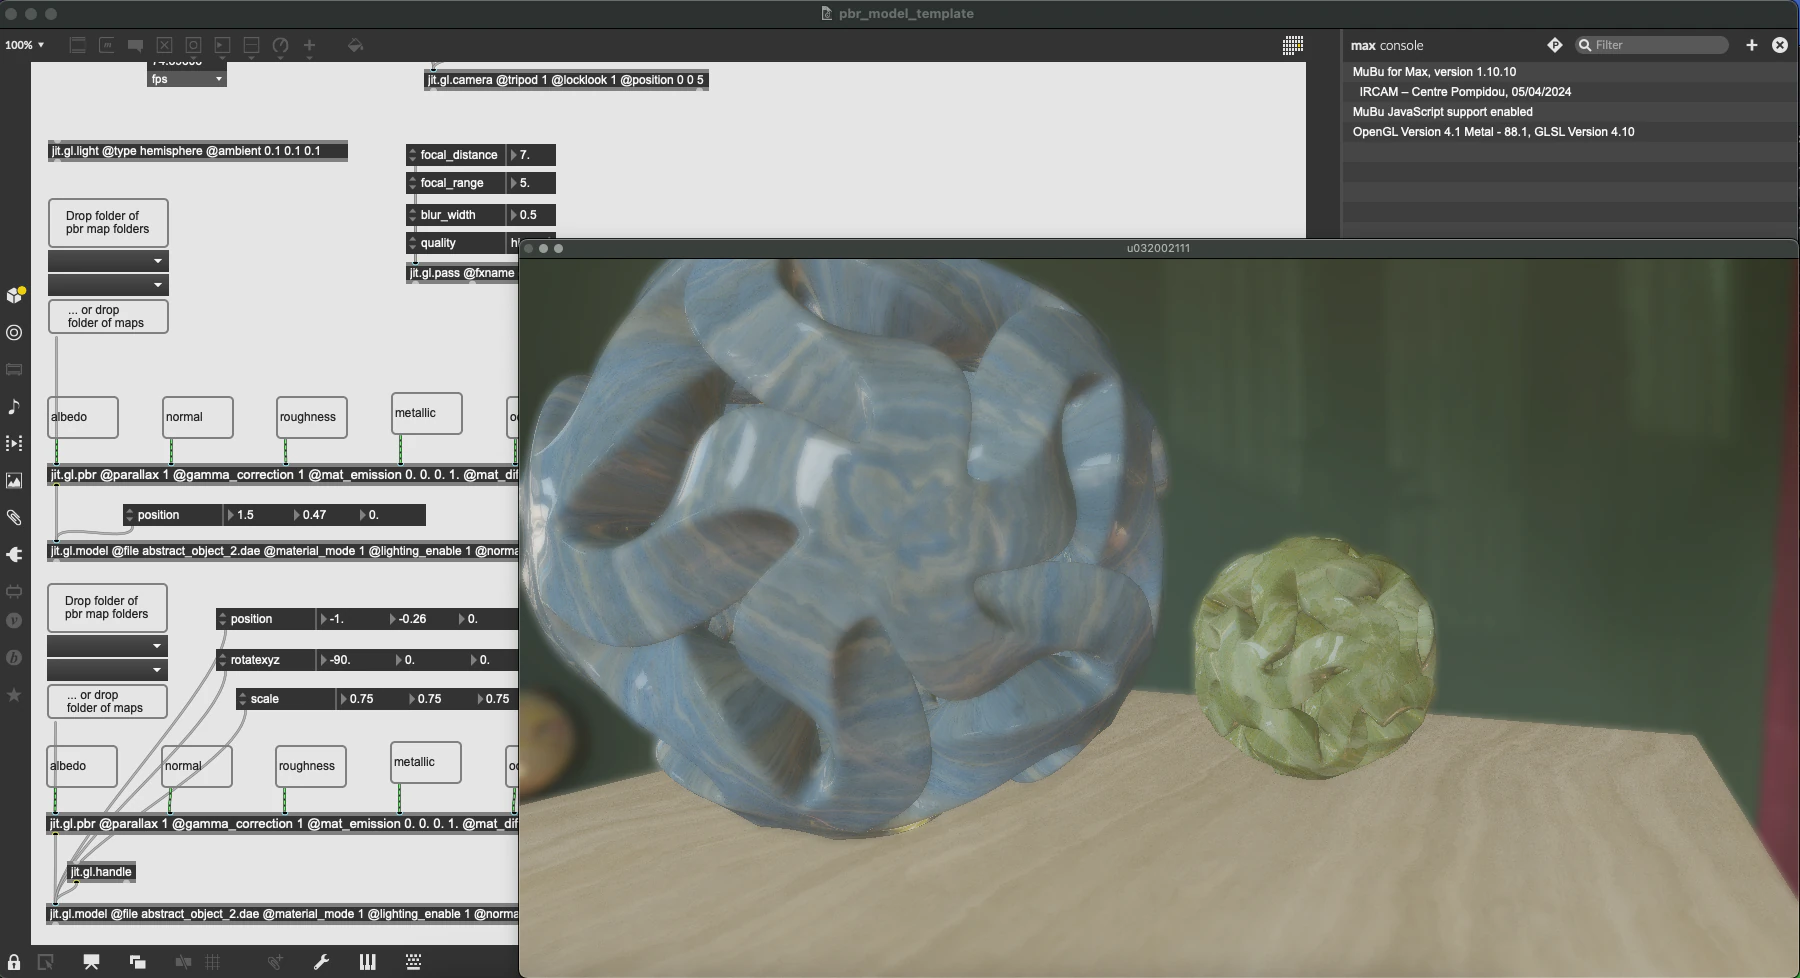This screenshot has width=1800, height=978.
Task: Select the focal_range value 5. number box
Action: (x=531, y=183)
